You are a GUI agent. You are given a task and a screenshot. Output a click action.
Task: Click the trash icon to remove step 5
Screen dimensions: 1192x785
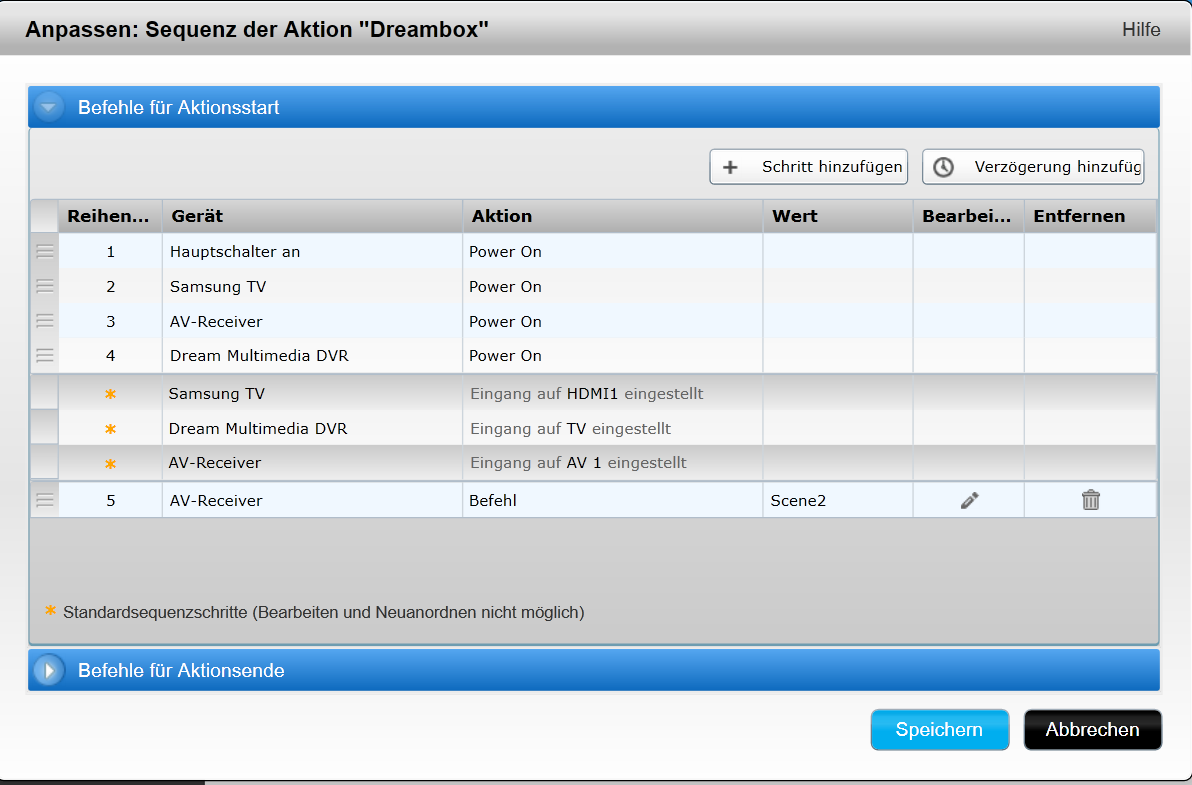[x=1090, y=500]
